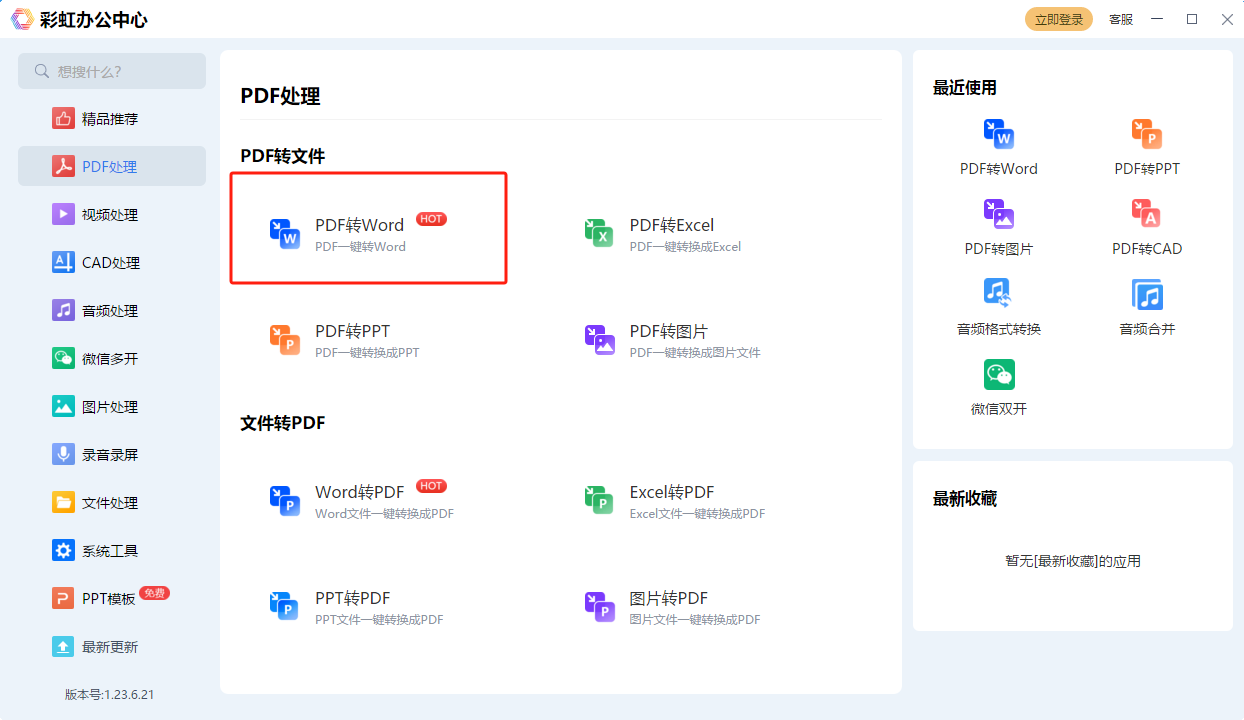1244x720 pixels.
Task: Click recent PDF转Word icon in 最近使用
Action: (999, 134)
